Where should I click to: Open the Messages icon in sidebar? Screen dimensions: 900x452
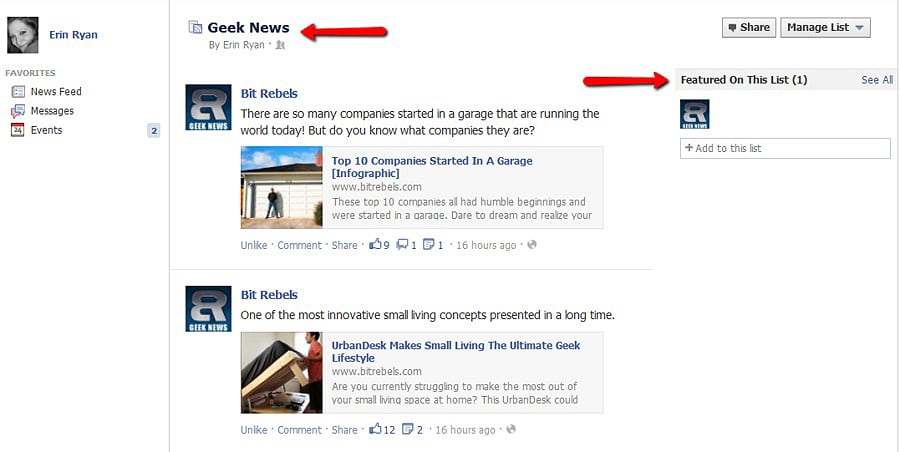(18, 111)
